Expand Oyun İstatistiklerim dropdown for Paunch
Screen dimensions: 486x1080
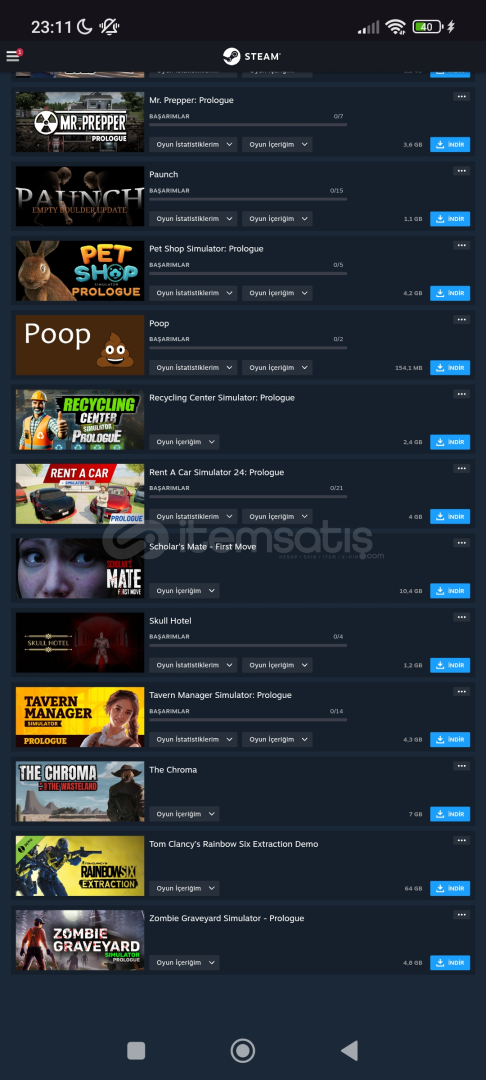(x=193, y=219)
